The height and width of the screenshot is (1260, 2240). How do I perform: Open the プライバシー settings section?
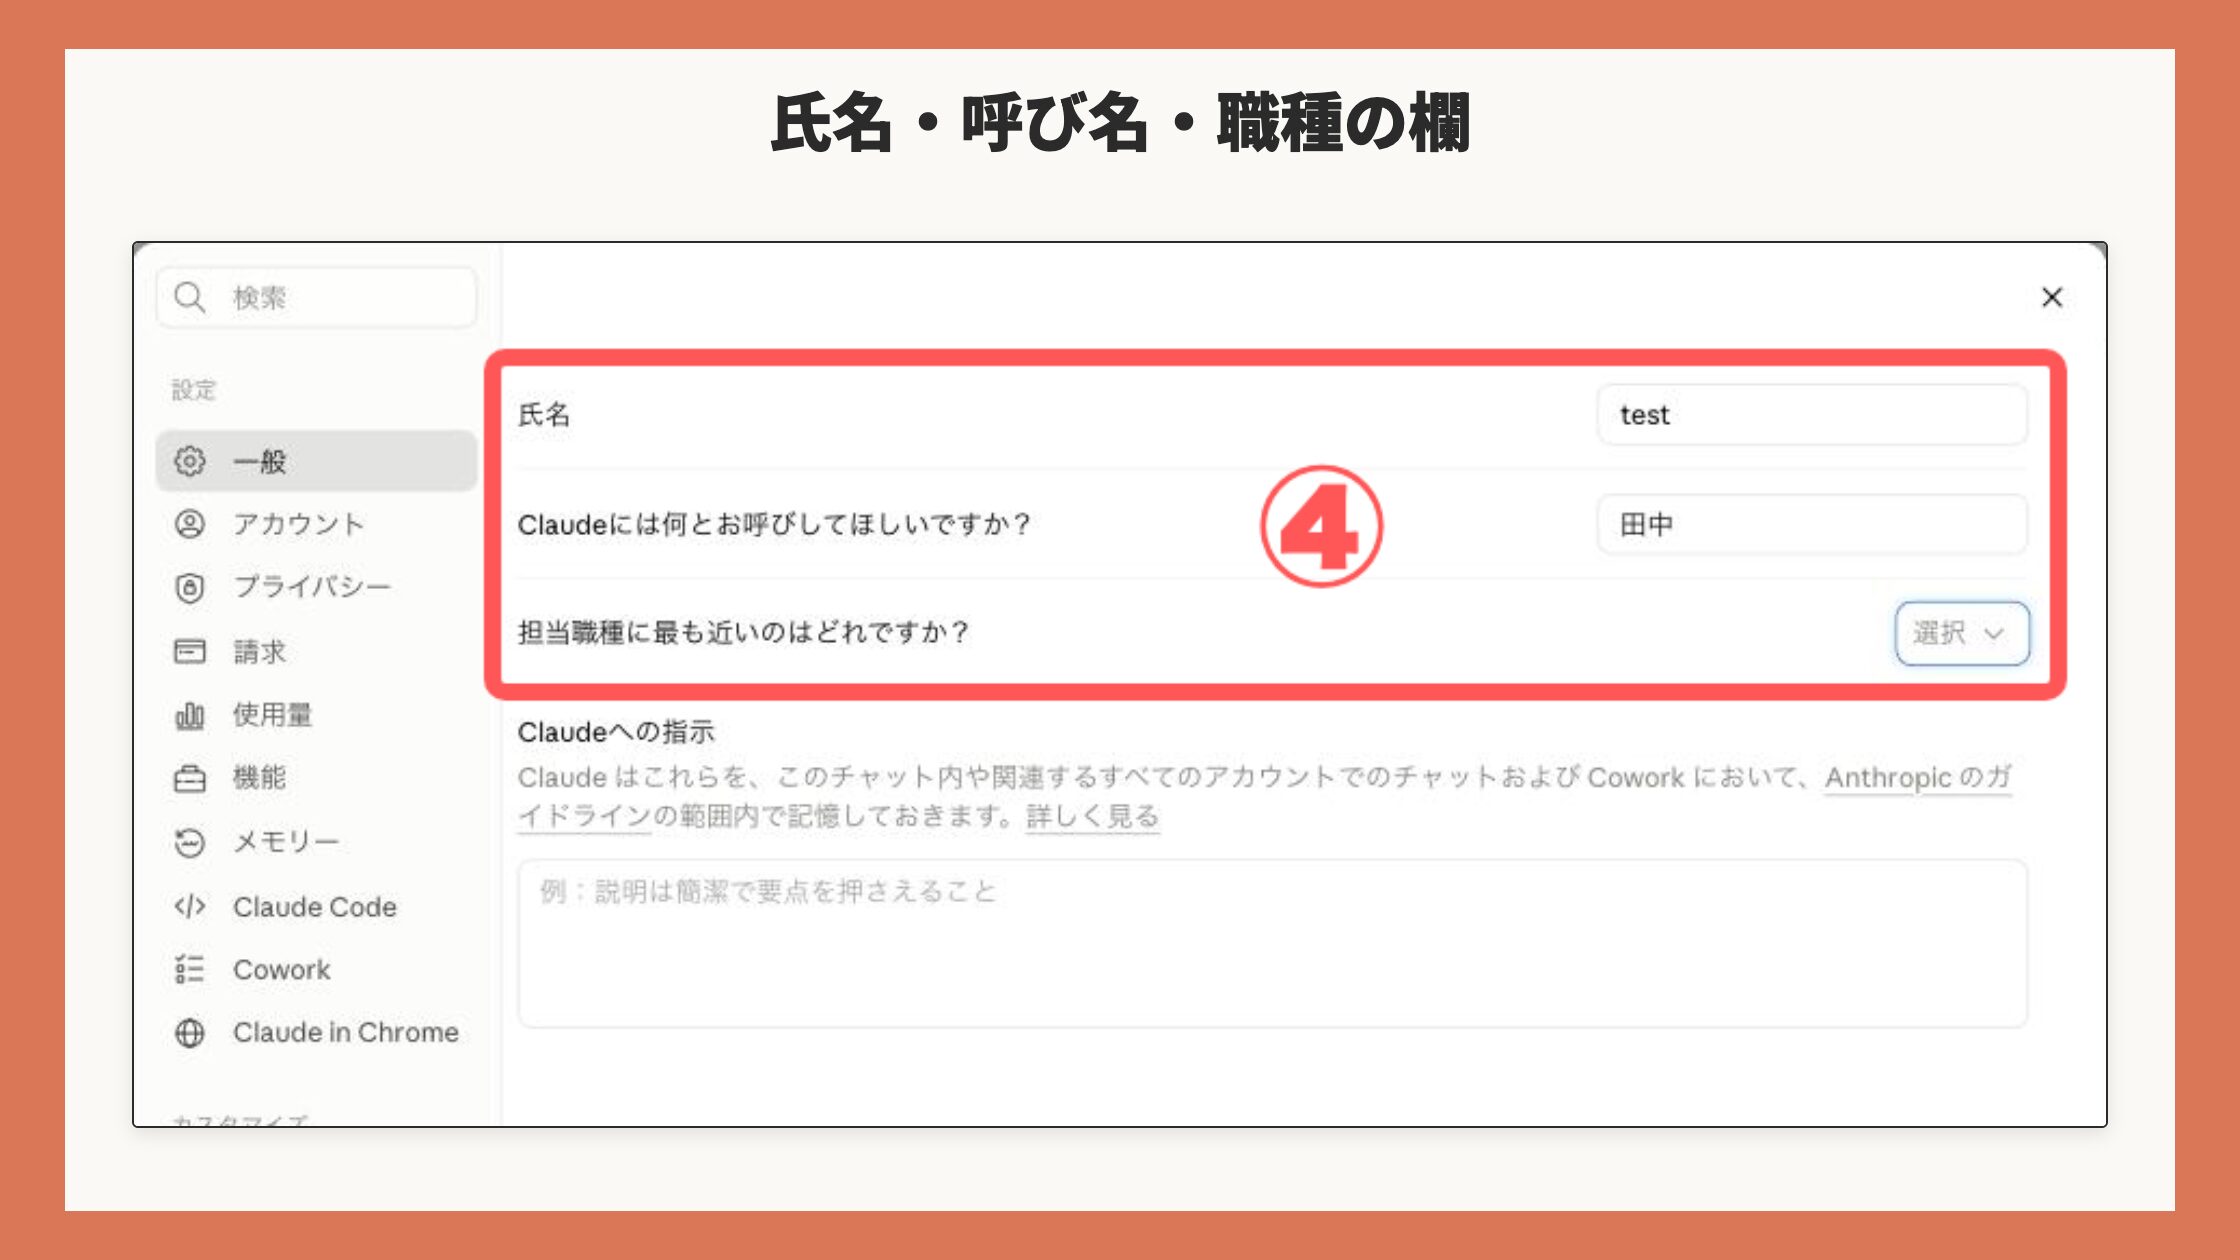click(317, 587)
